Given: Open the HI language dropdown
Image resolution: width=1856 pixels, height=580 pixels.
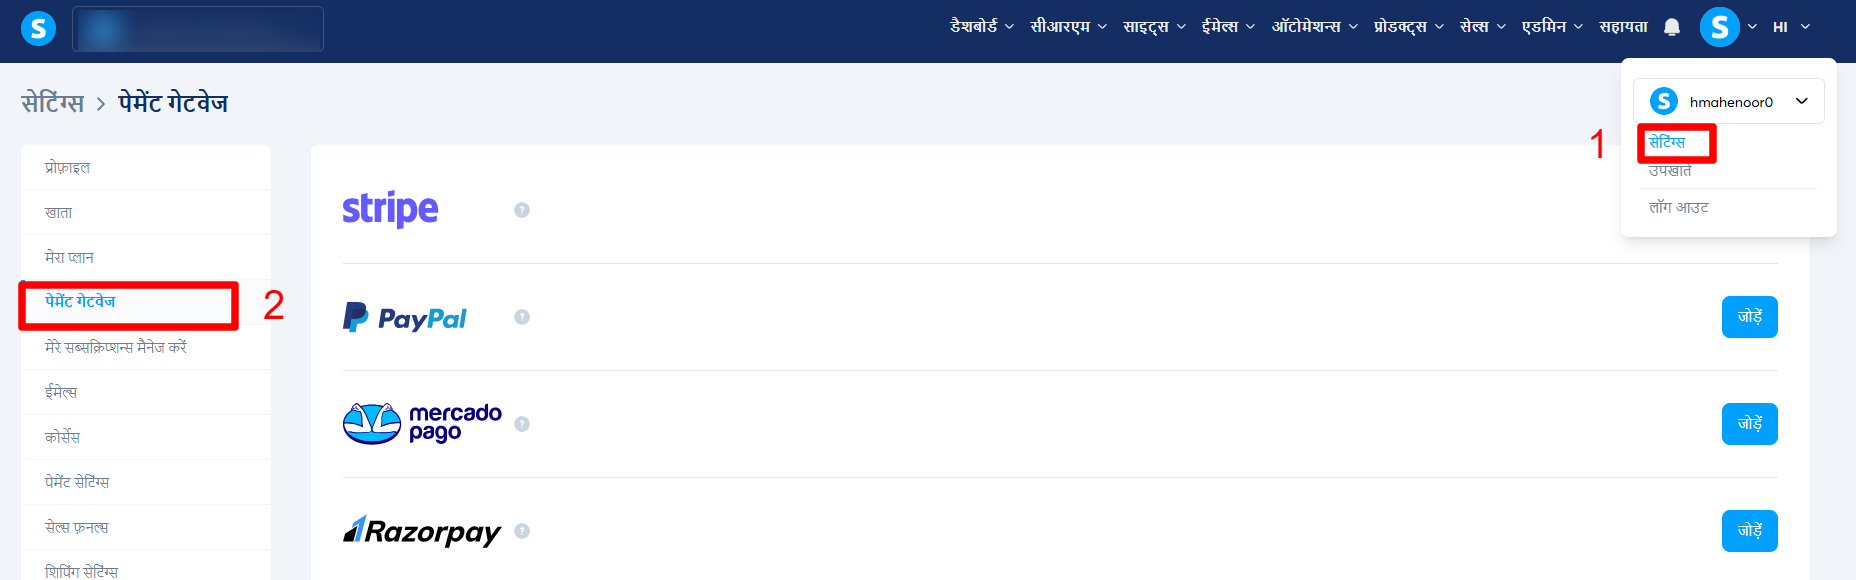Looking at the screenshot, I should point(1791,27).
